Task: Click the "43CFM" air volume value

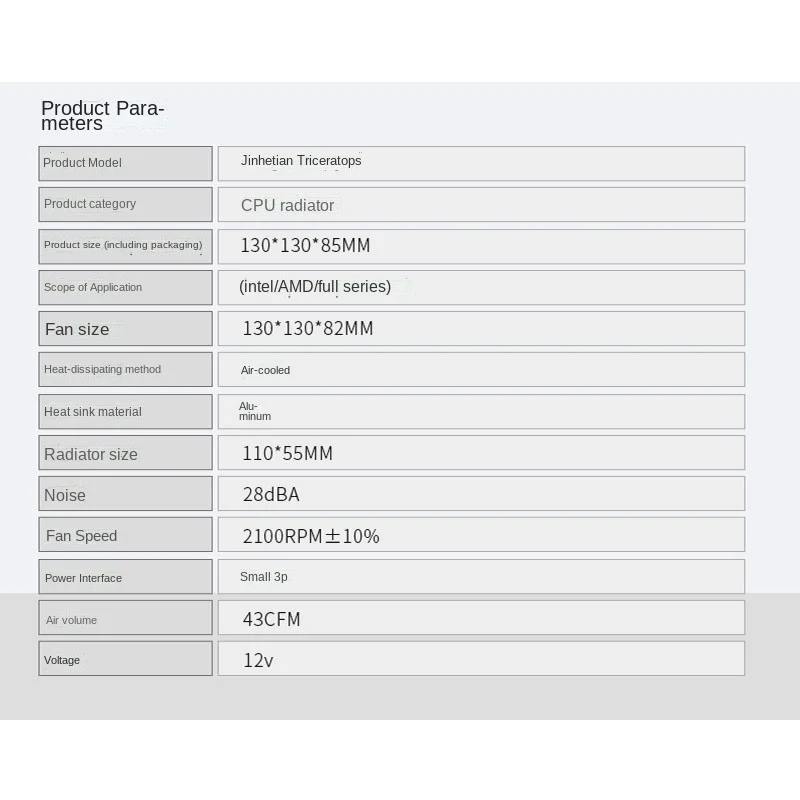Action: click(x=272, y=619)
